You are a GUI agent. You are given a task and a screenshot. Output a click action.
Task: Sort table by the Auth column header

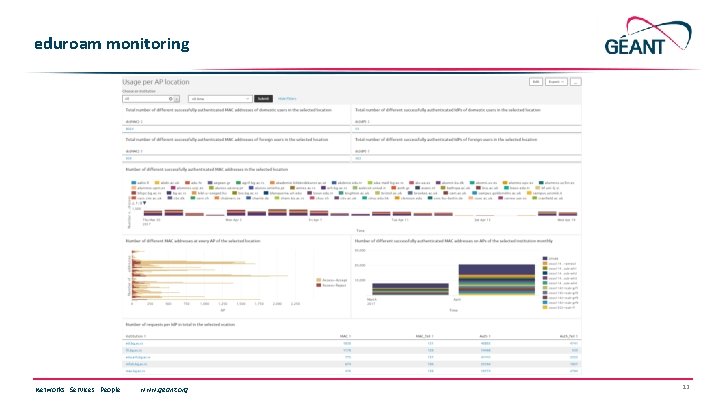485,336
